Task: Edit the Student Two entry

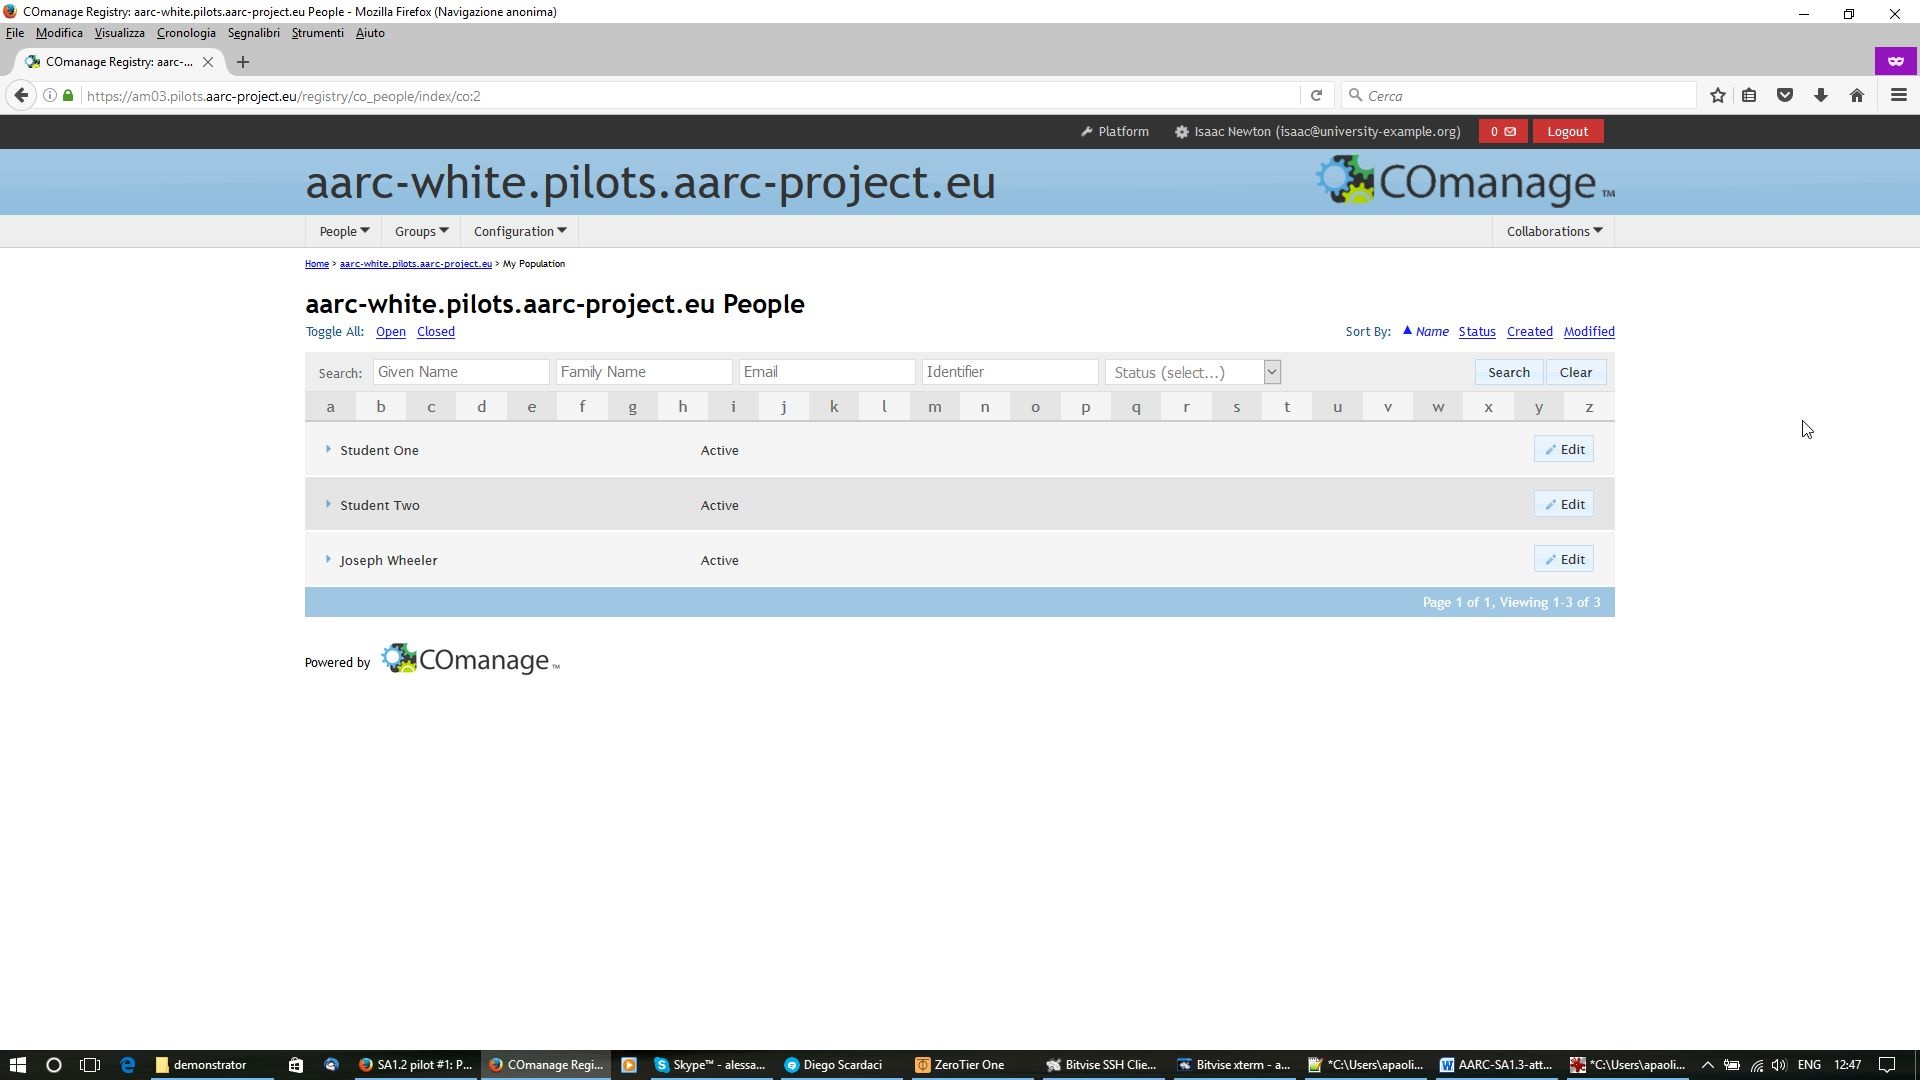Action: 1563,505
